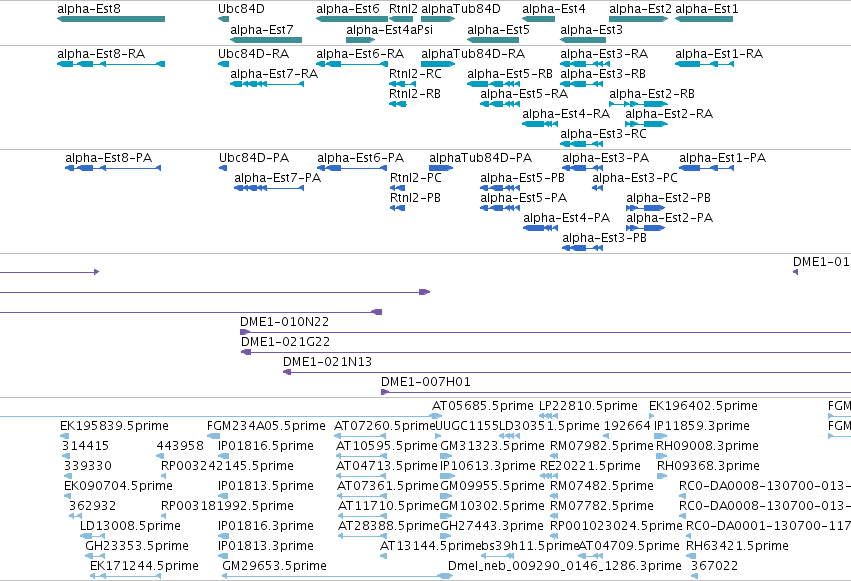Select the alpha-Est7-RA transcript
This screenshot has height=581, width=851.
tap(267, 84)
